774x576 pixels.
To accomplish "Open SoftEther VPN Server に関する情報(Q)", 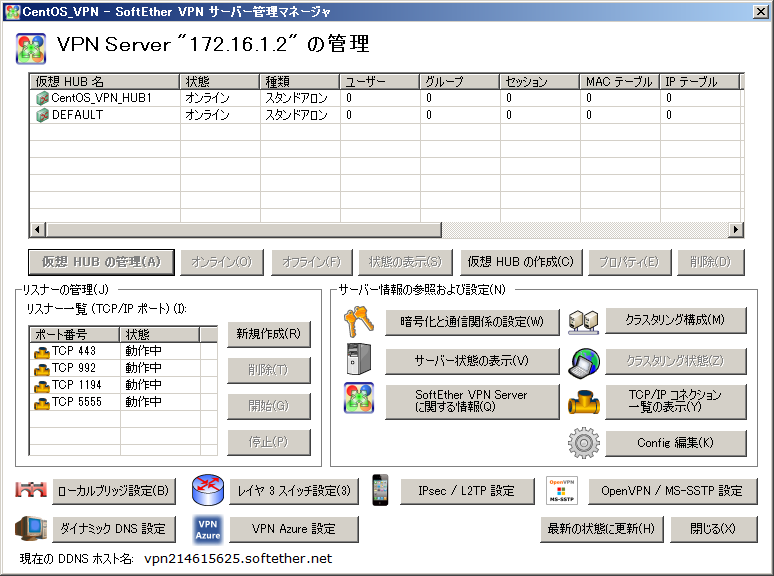I will 472,401.
